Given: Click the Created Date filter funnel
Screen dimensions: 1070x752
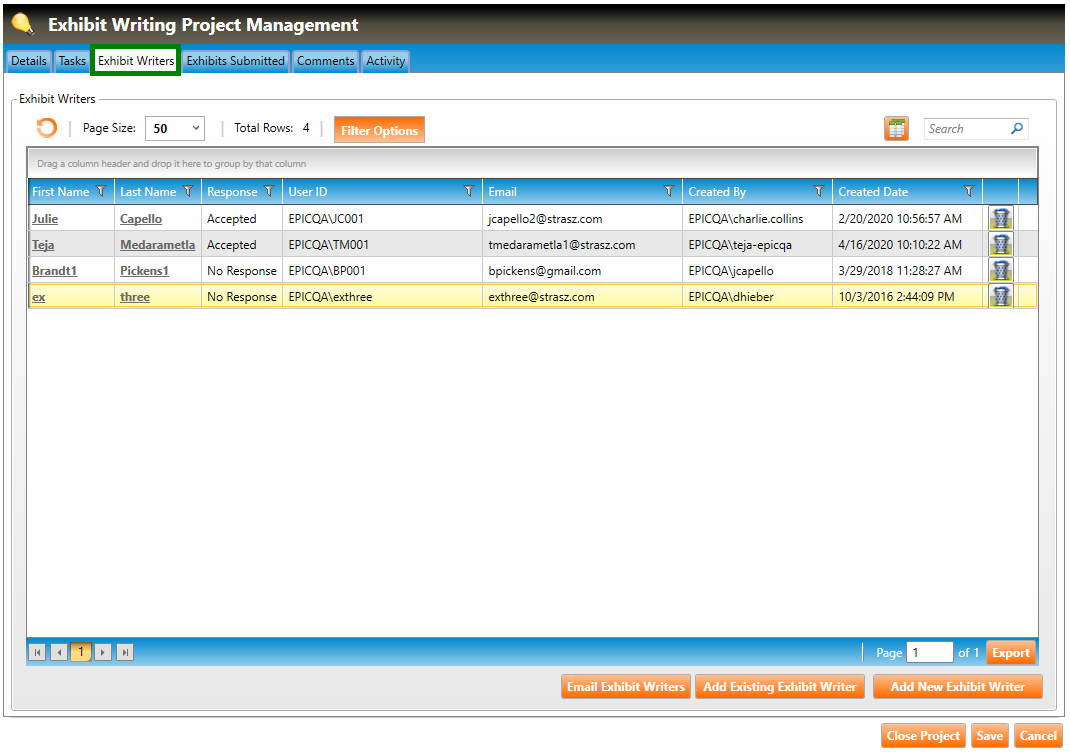Looking at the screenshot, I should [x=968, y=191].
